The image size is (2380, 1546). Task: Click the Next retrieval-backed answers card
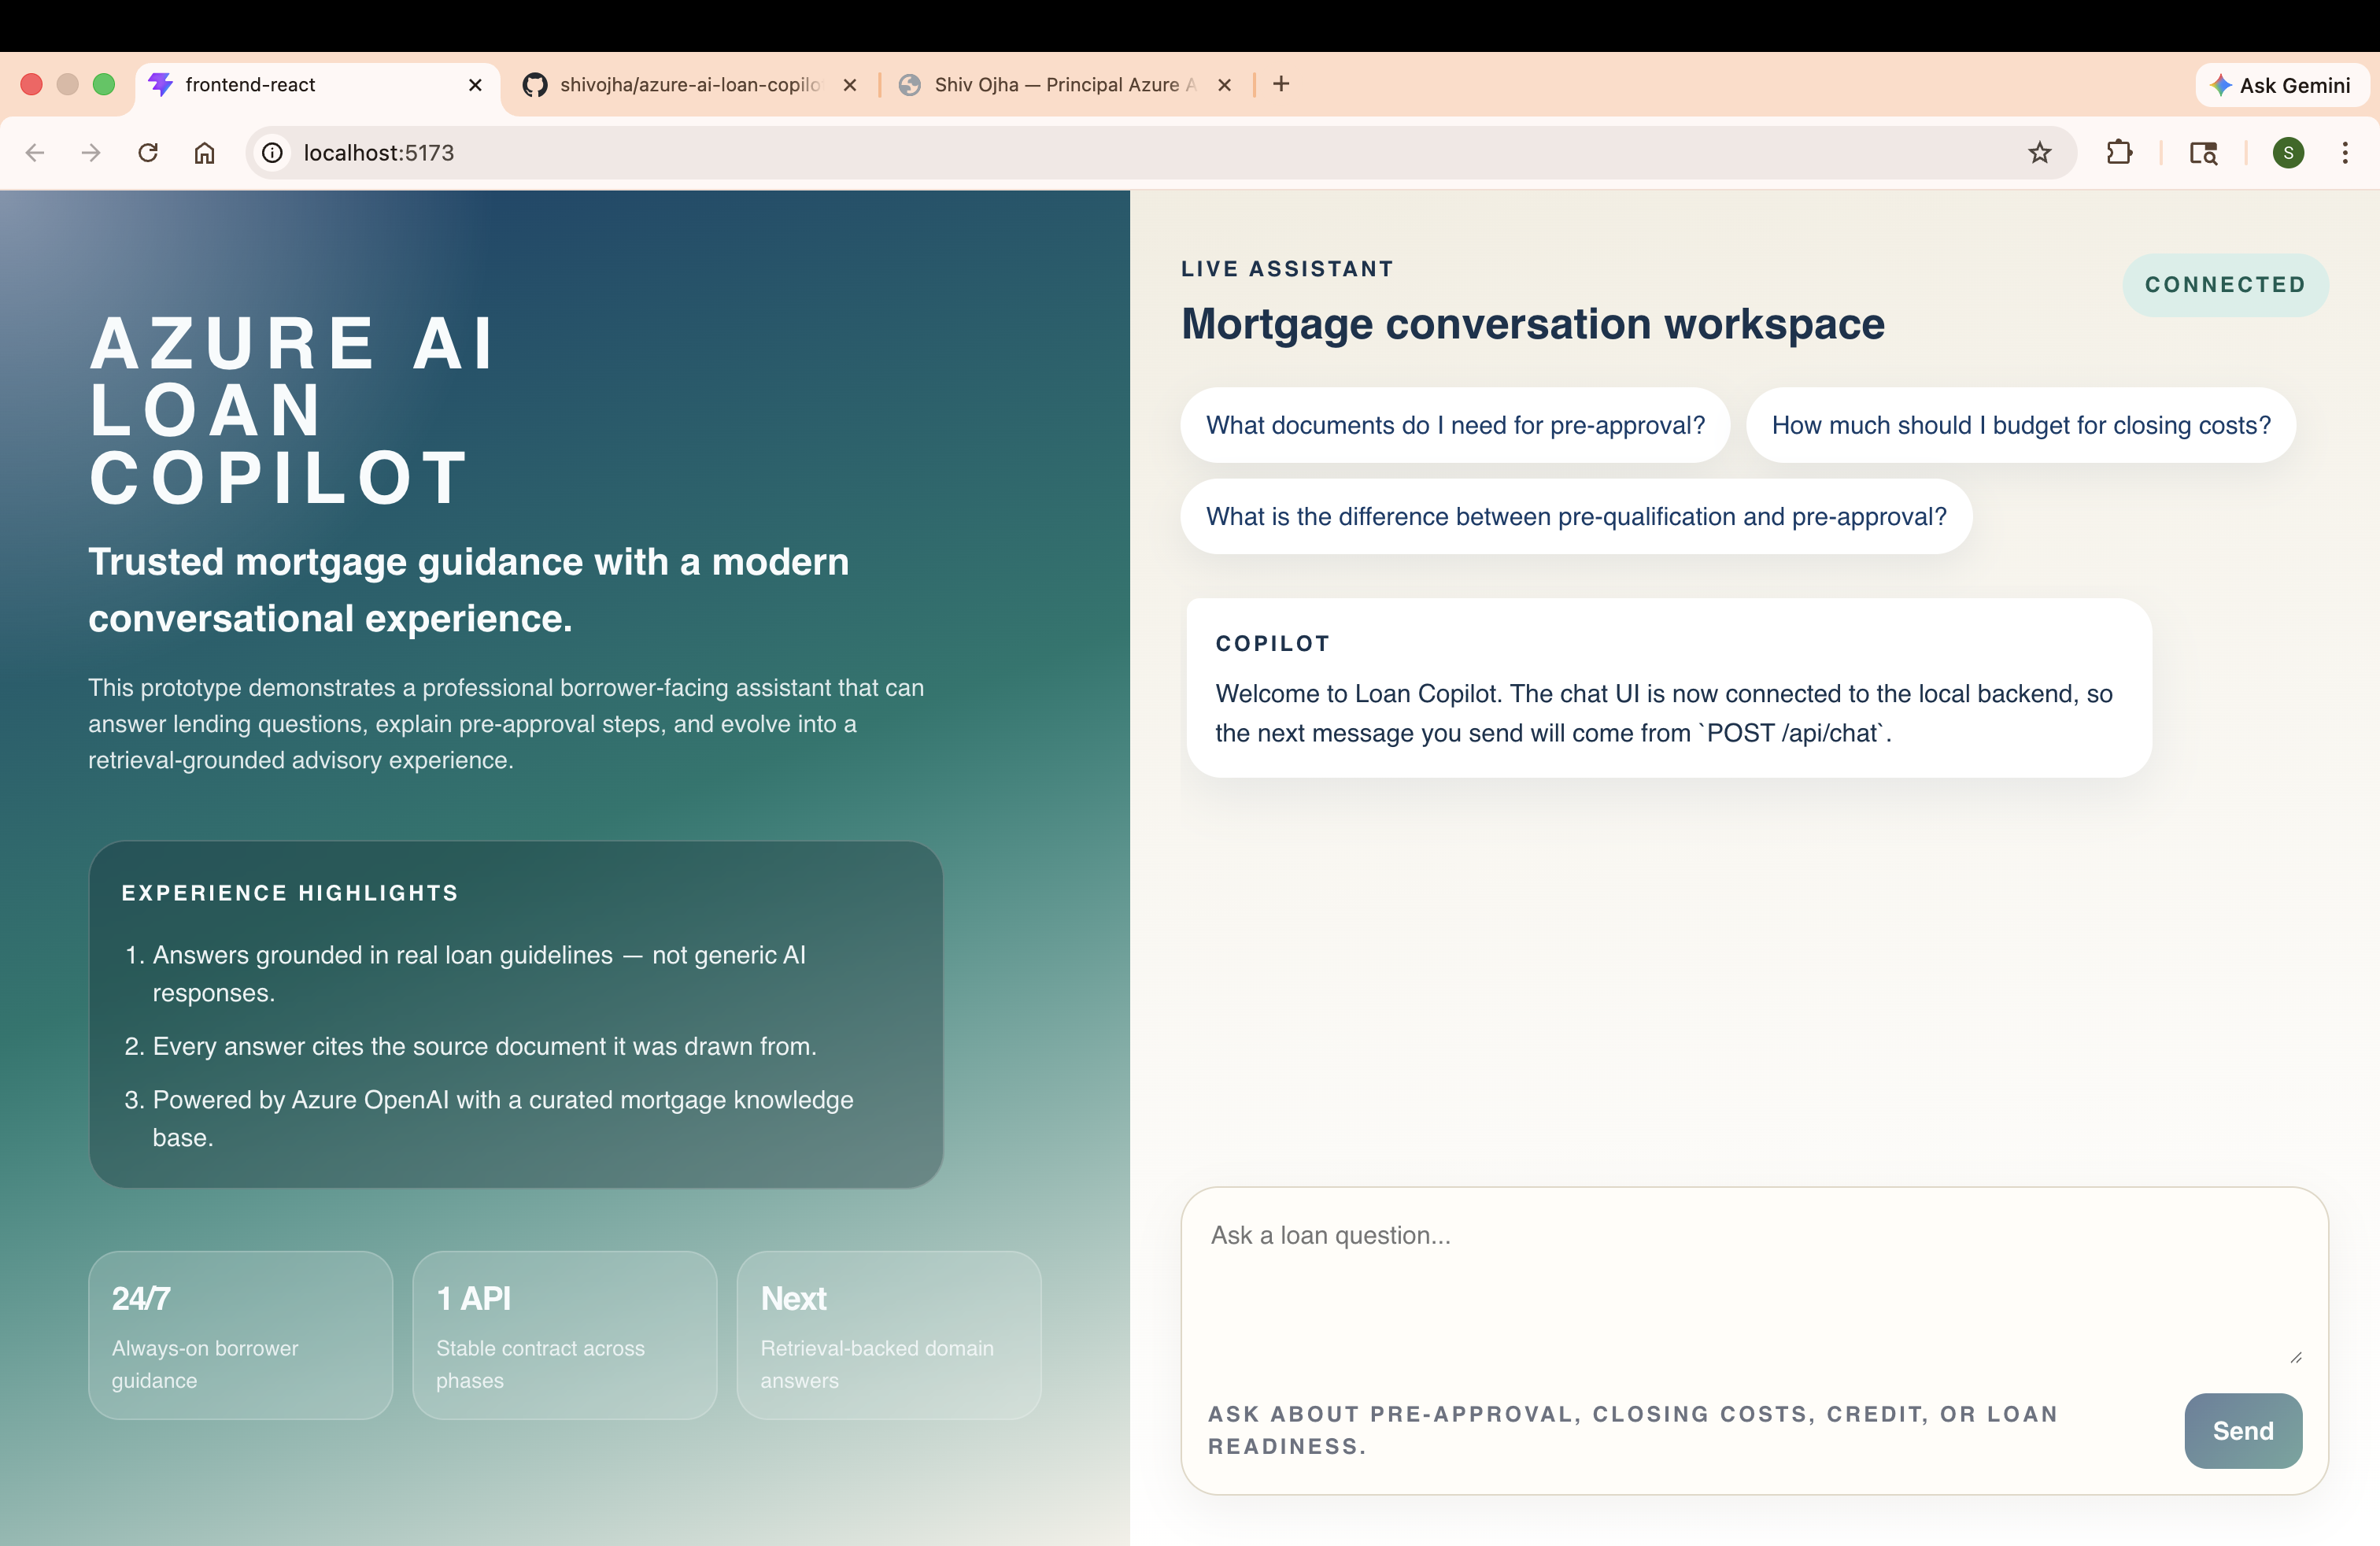[889, 1335]
